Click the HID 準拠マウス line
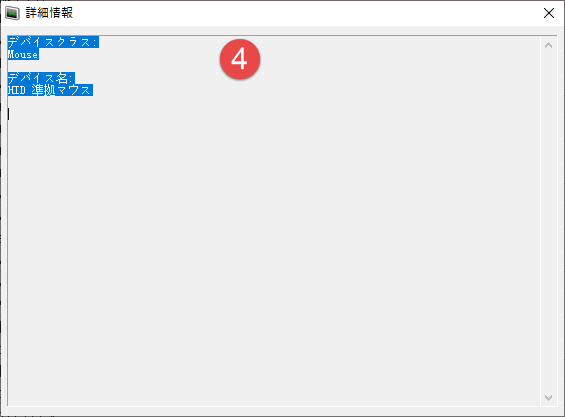 (50, 90)
